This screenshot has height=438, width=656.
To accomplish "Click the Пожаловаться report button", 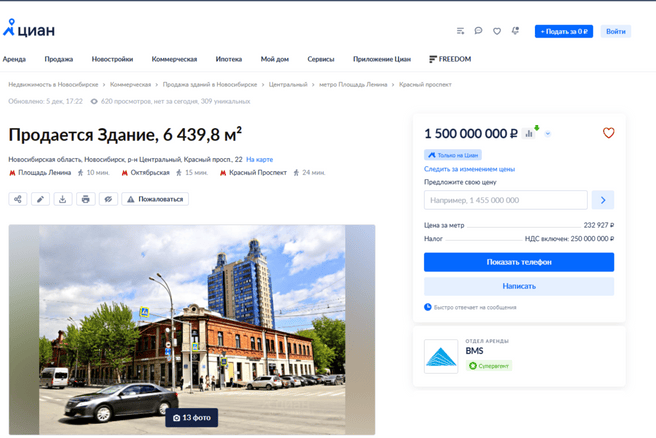I will [155, 199].
